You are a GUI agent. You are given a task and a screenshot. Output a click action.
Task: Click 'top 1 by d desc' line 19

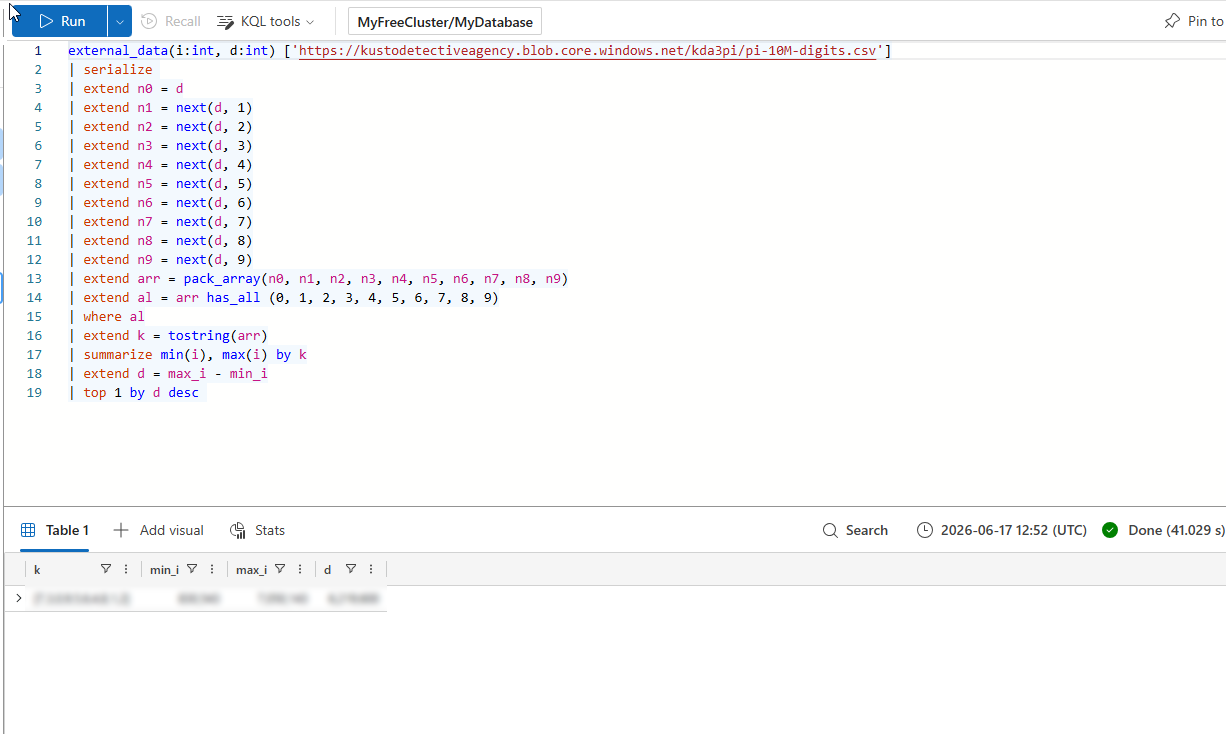tap(141, 393)
